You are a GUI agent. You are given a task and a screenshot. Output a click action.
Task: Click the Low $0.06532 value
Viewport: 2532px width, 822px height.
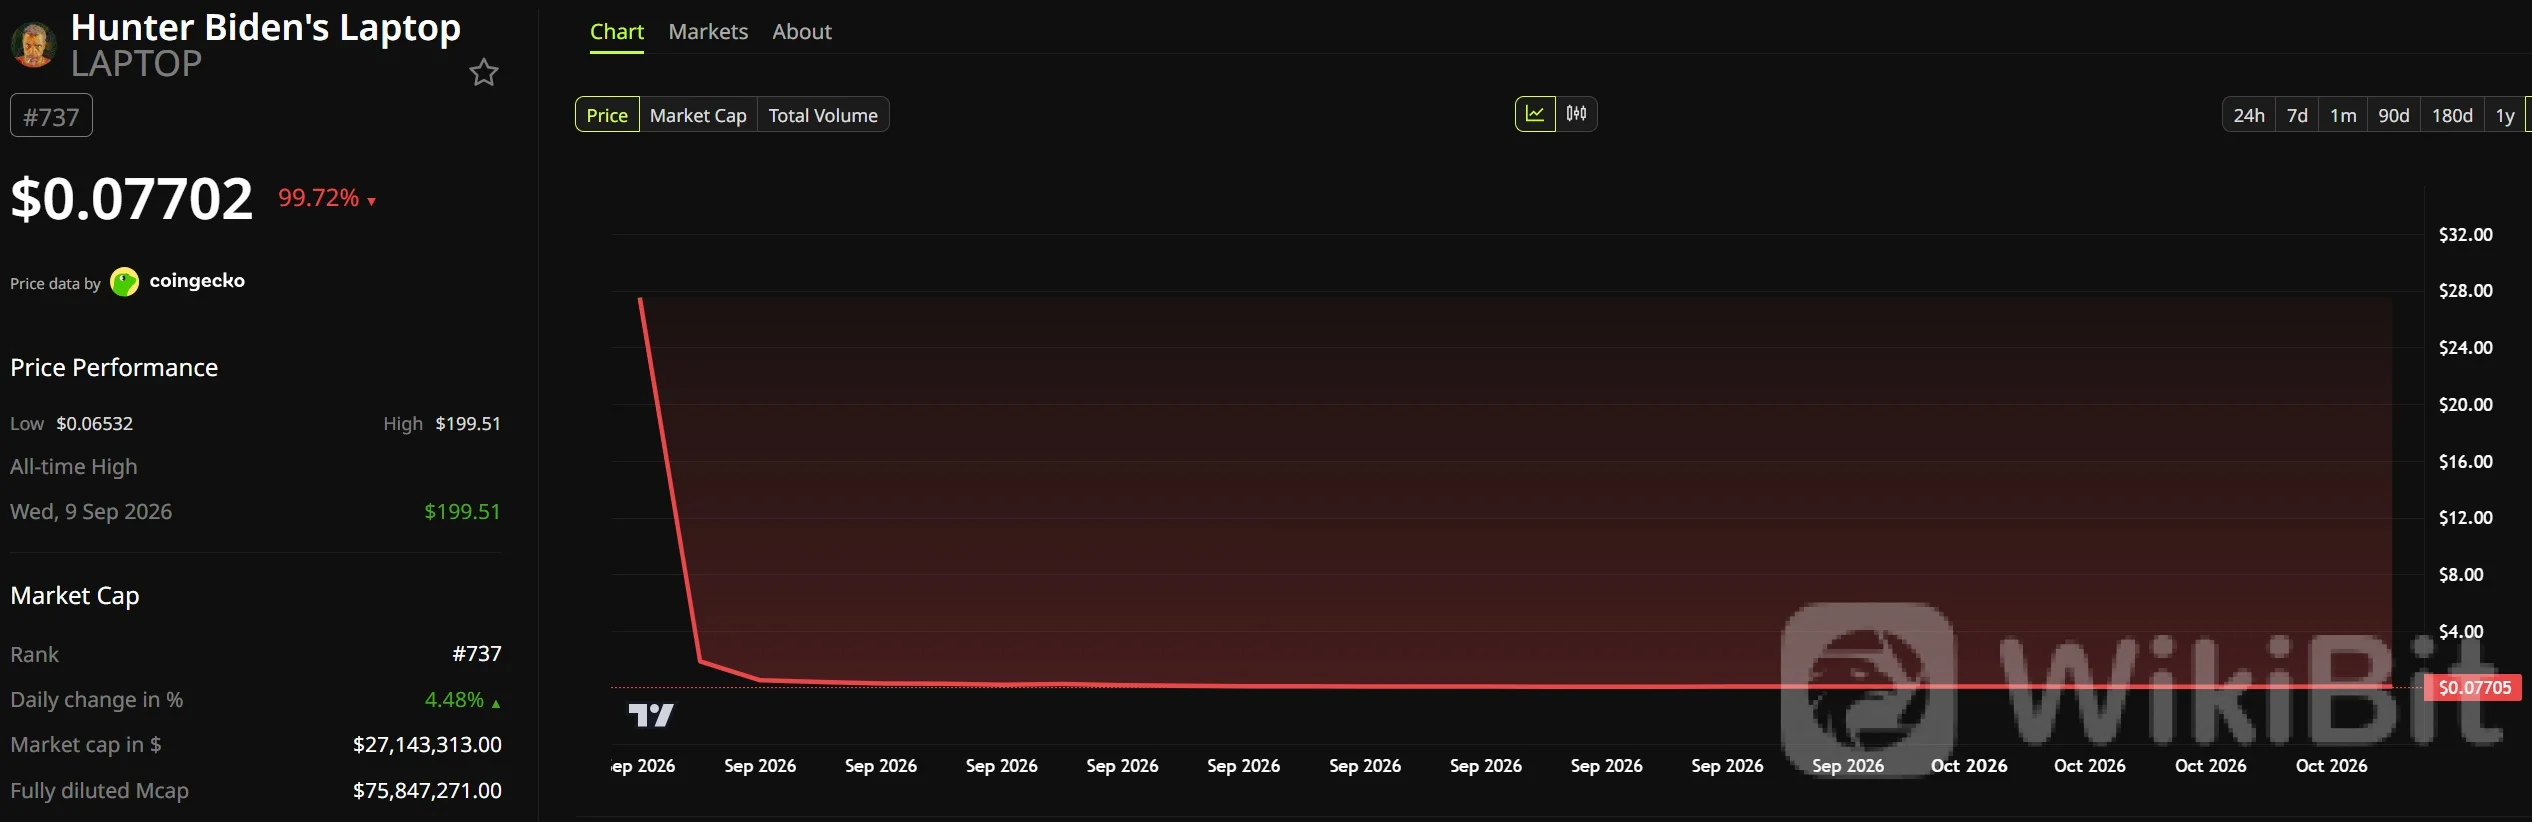(x=94, y=423)
